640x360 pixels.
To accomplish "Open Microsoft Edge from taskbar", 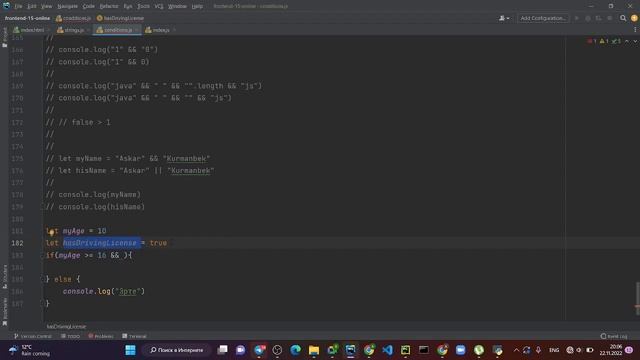I will 296,350.
